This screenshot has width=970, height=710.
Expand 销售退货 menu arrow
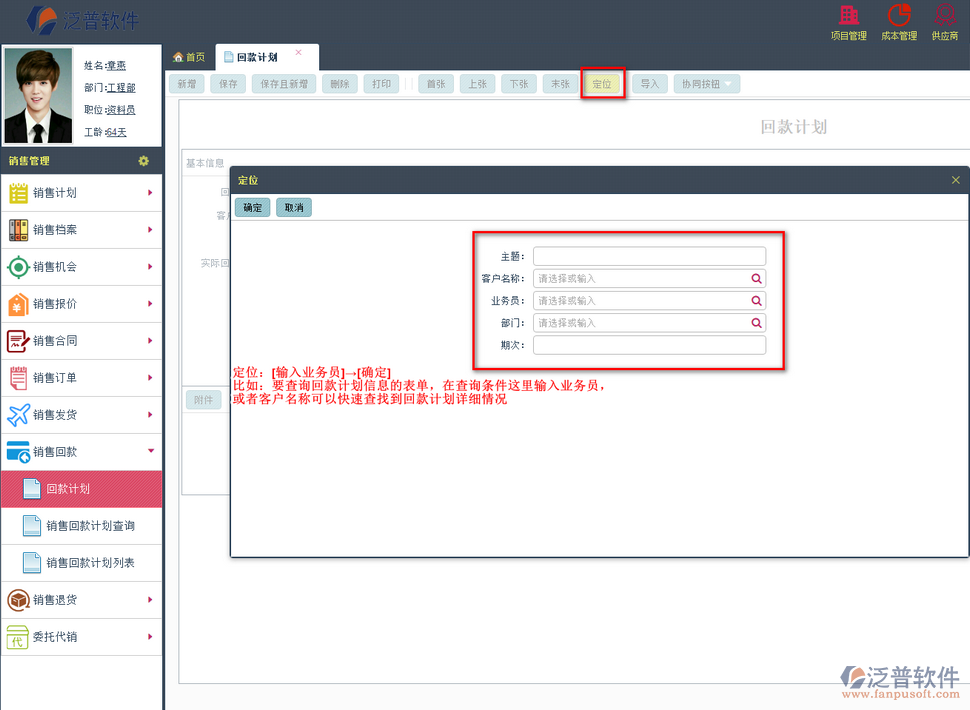point(150,600)
